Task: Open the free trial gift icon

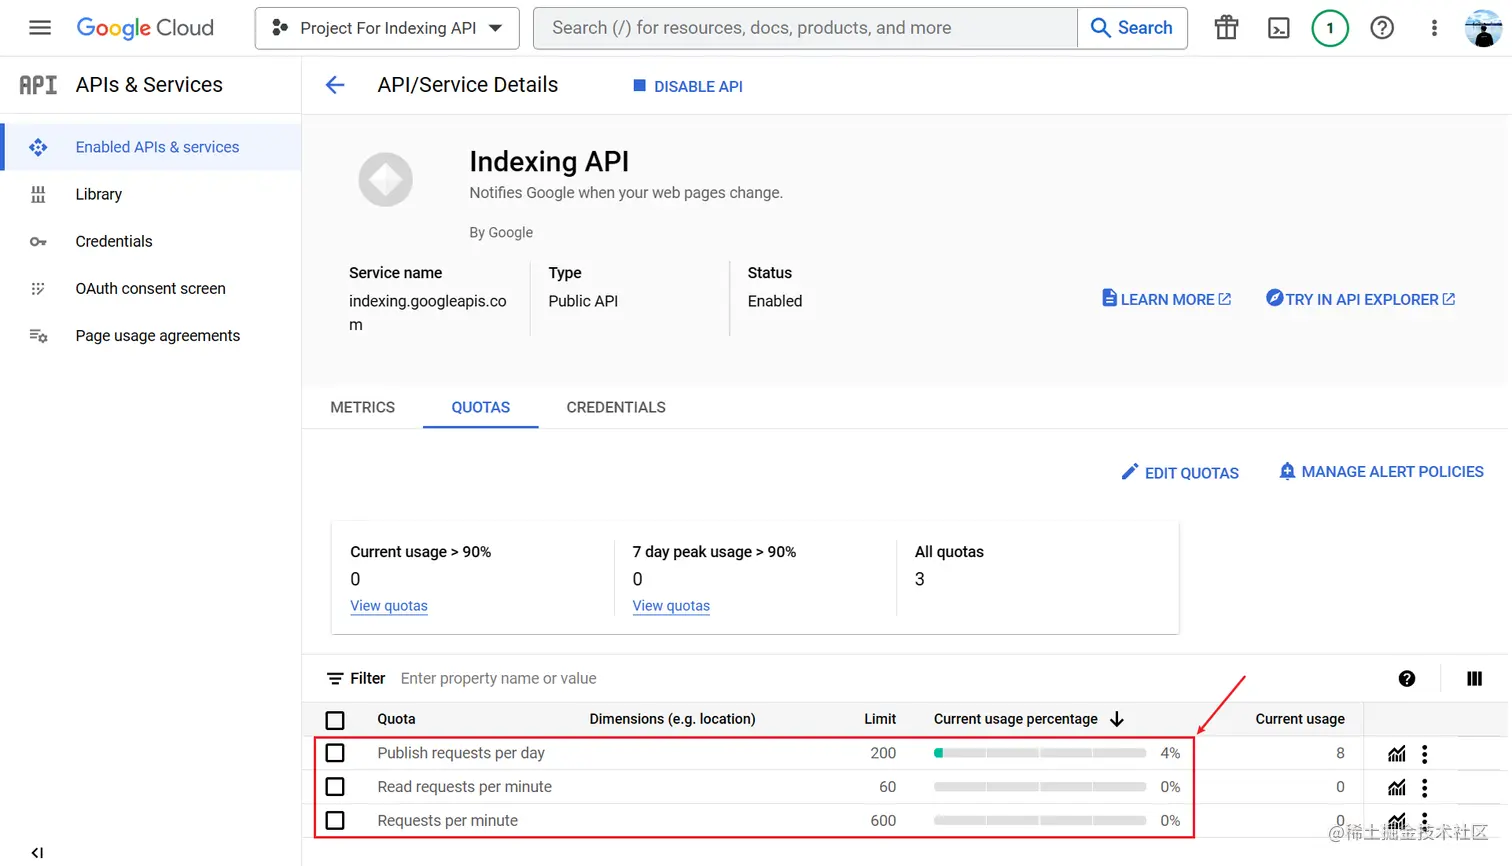Action: [1226, 28]
